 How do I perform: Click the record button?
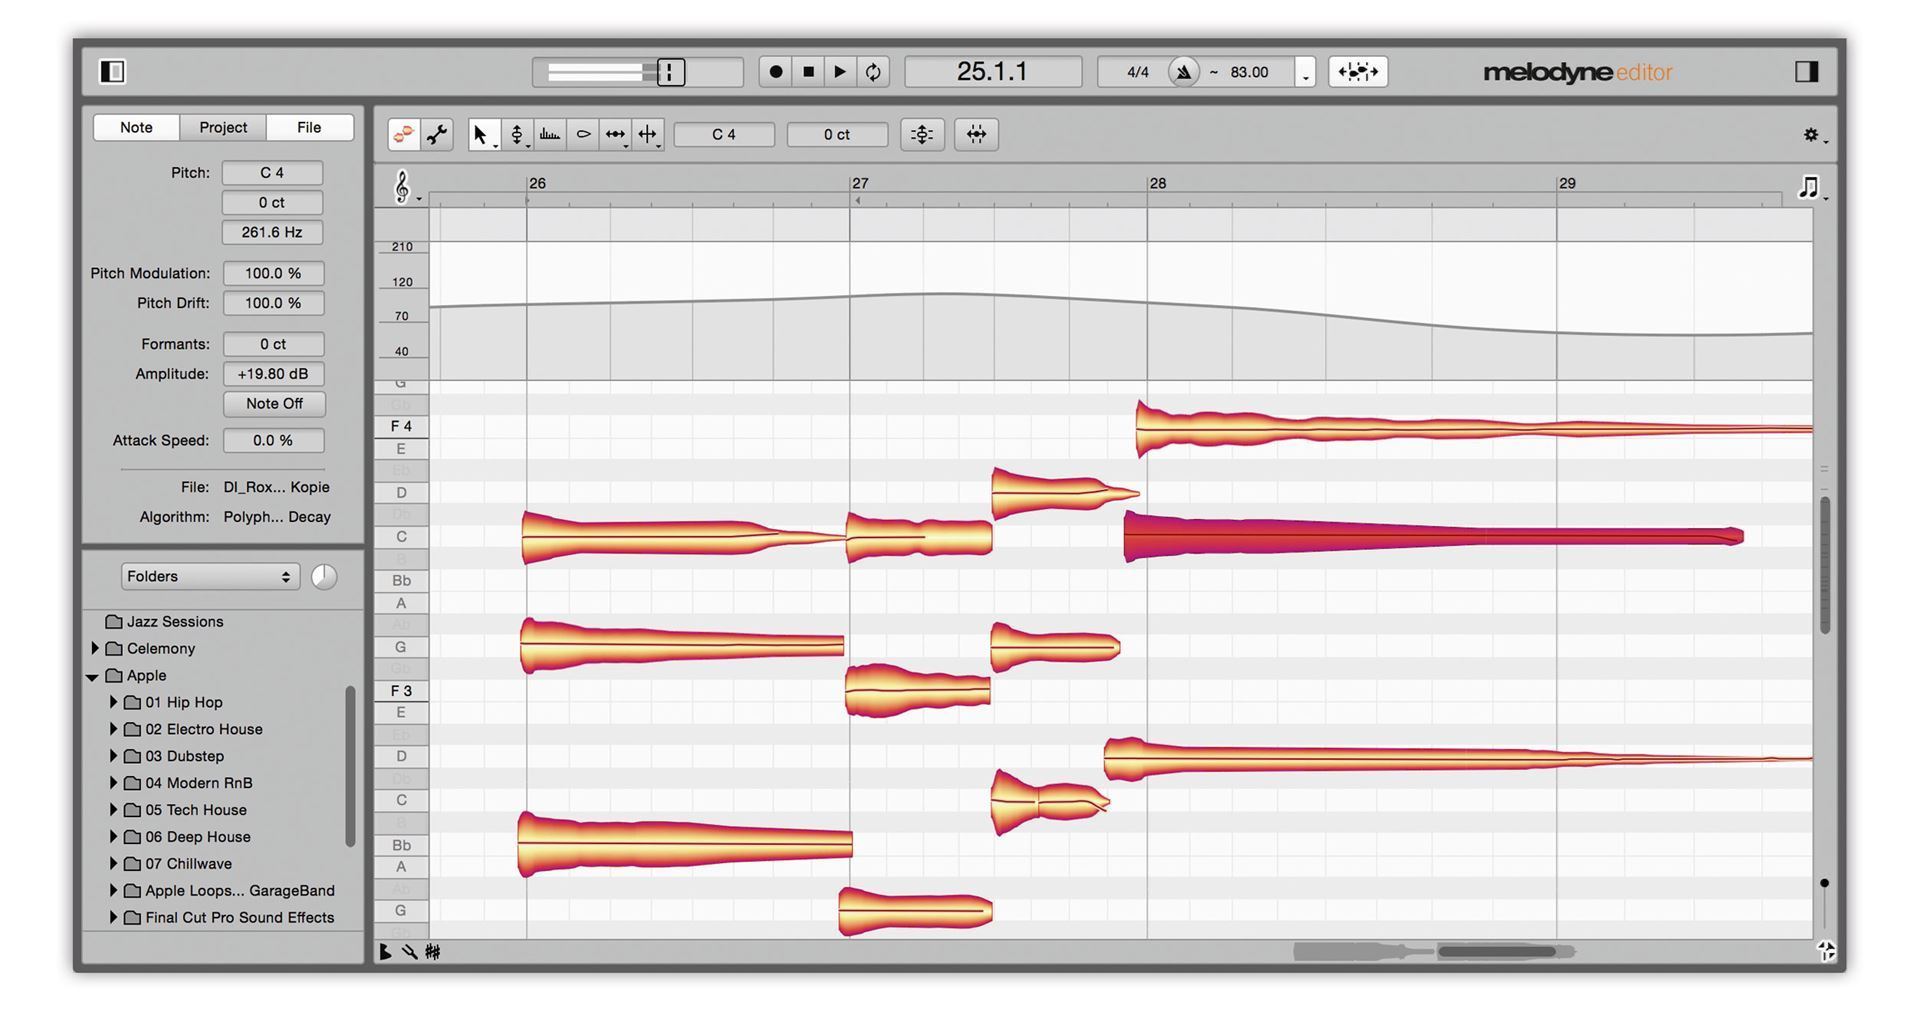[775, 71]
